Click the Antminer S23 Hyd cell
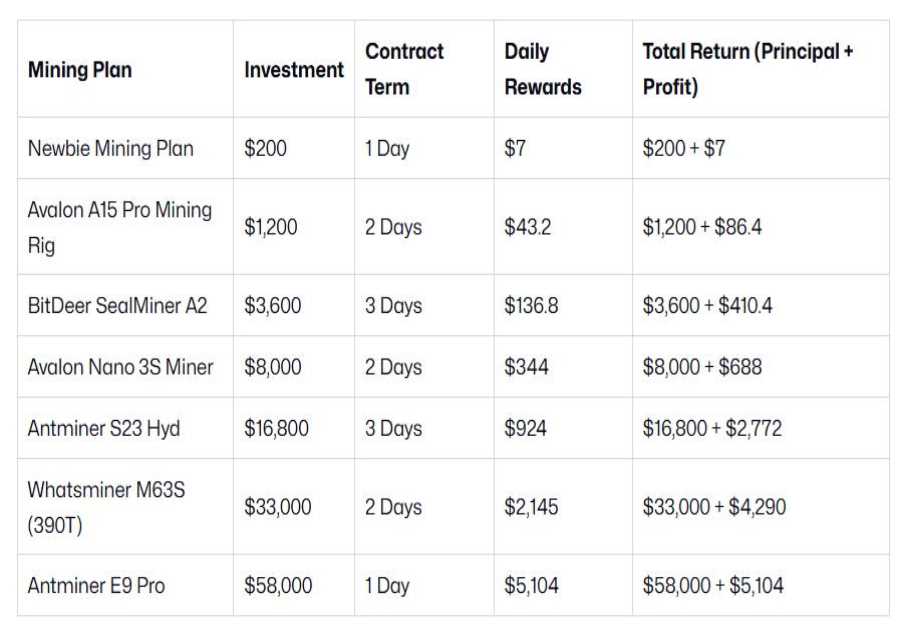The height and width of the screenshot is (630, 900). point(104,428)
